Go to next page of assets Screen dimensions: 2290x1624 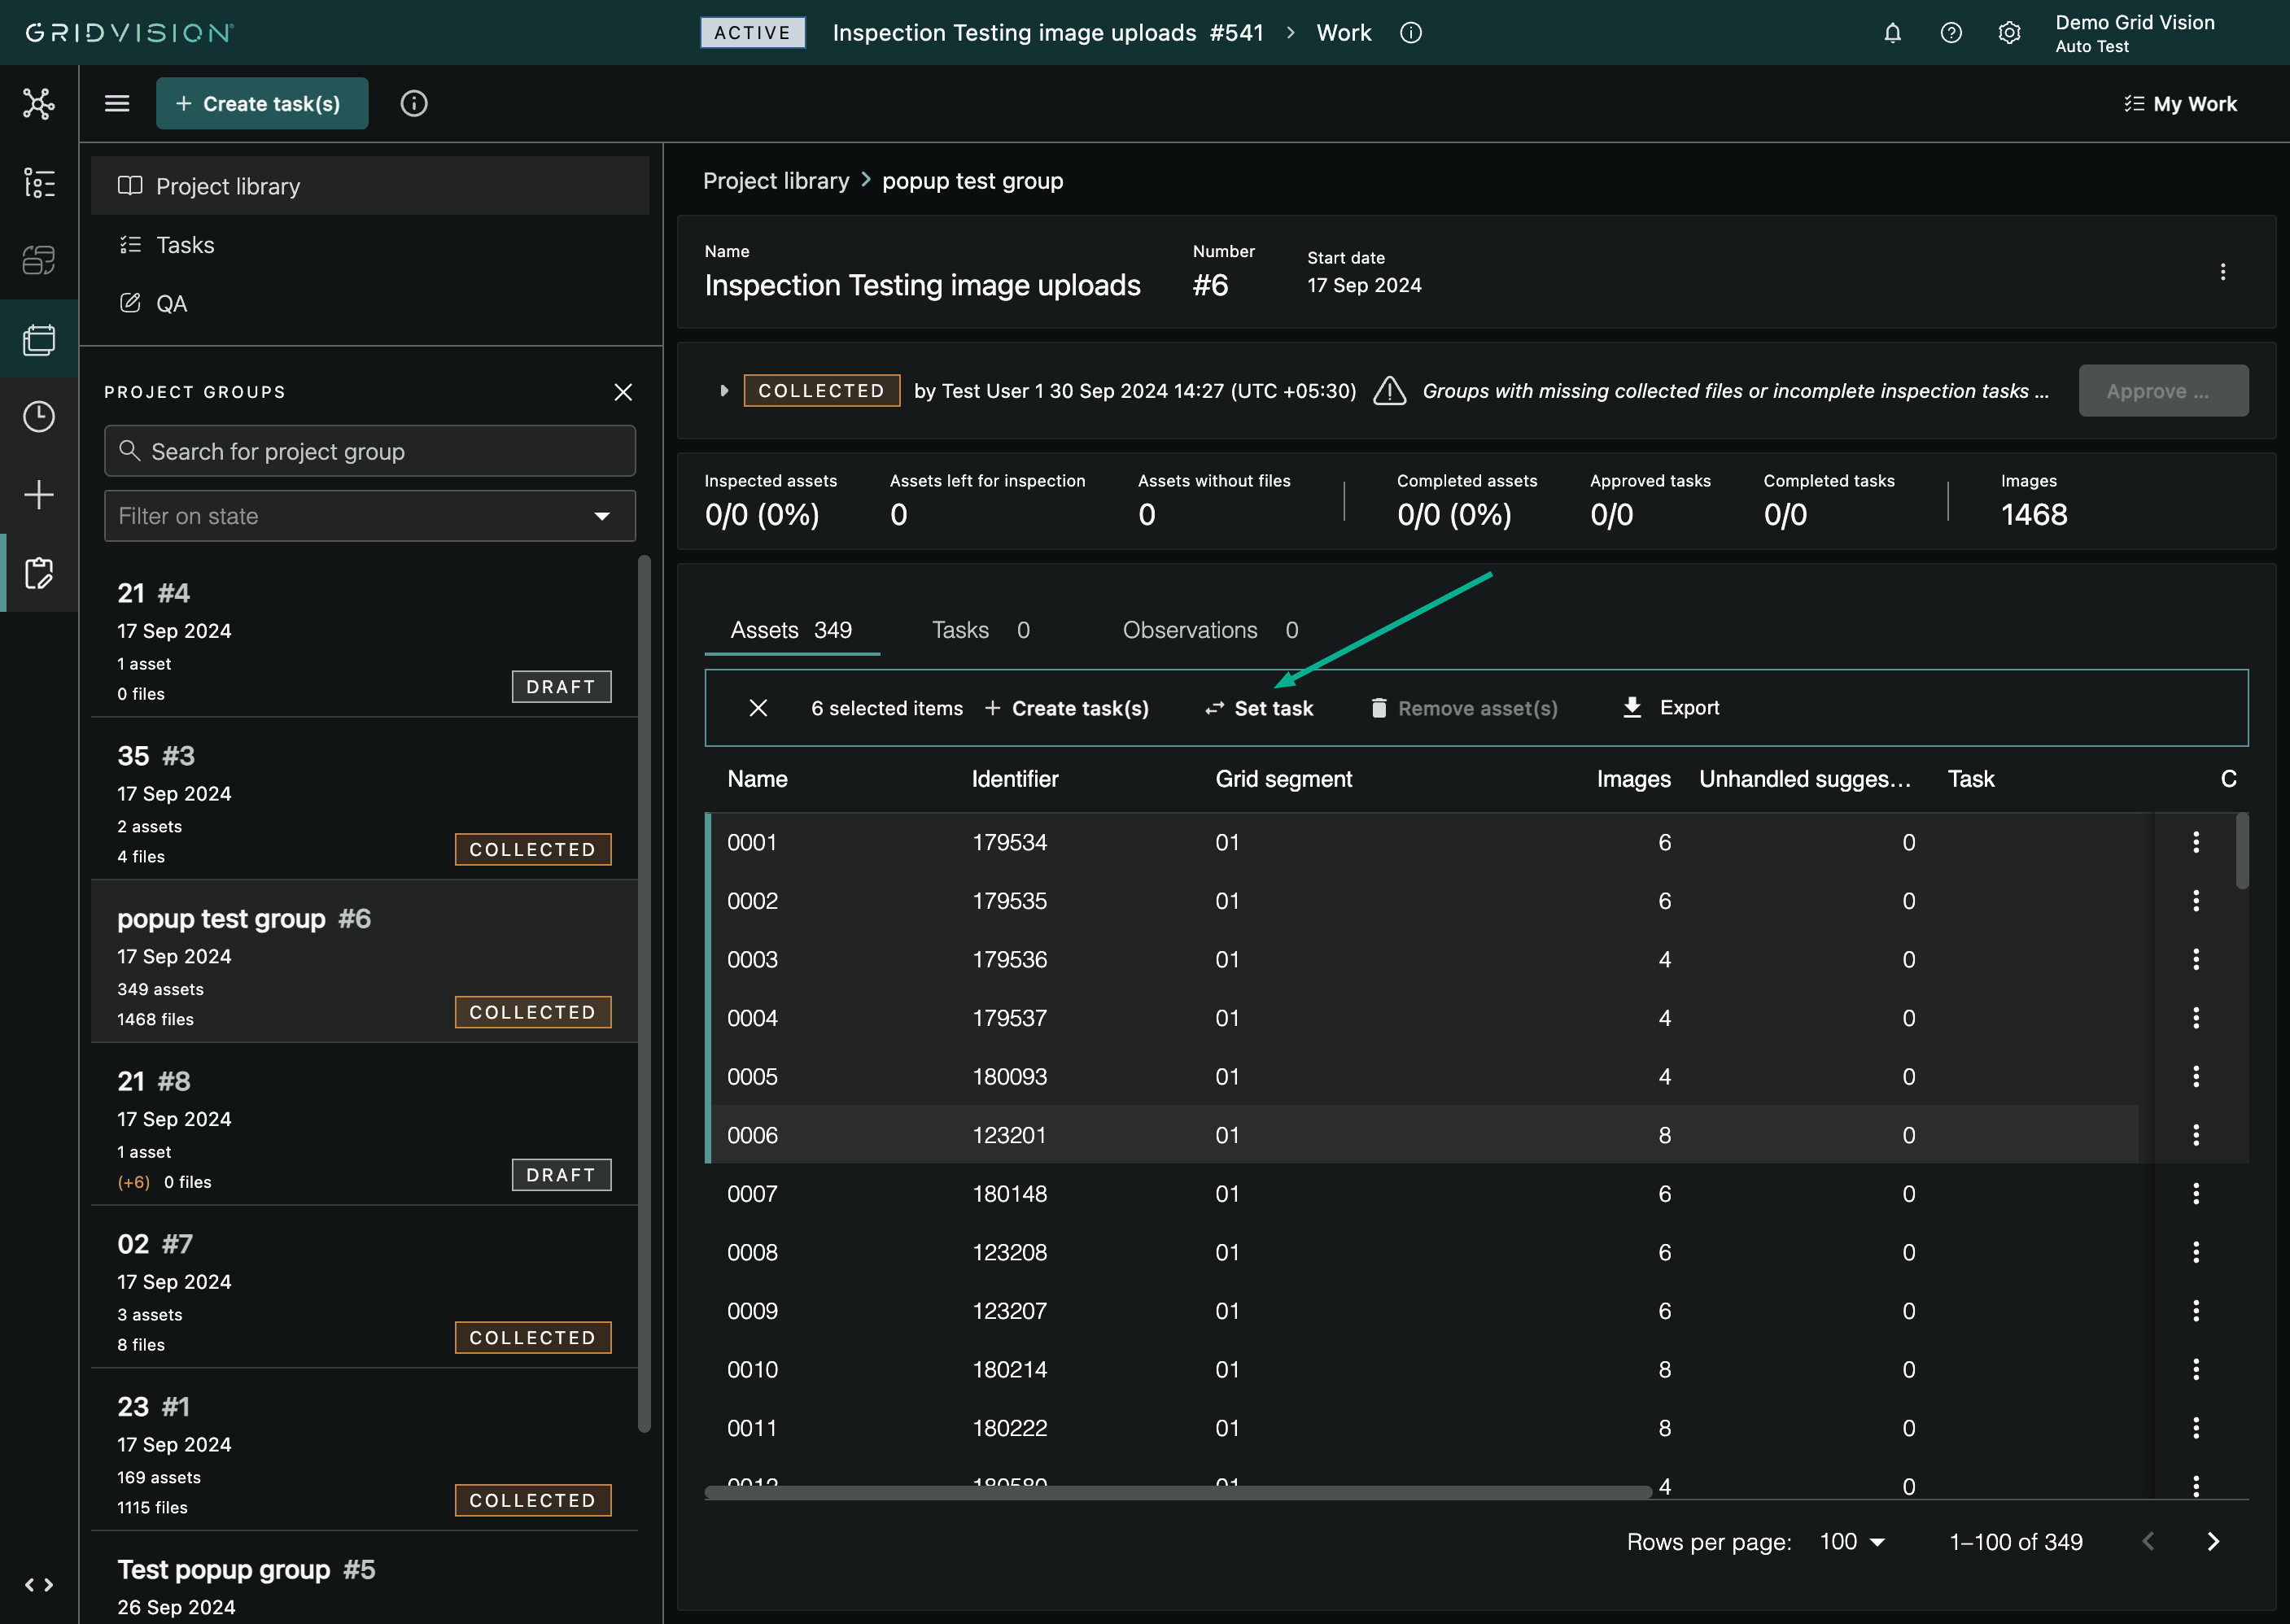coord(2213,1542)
